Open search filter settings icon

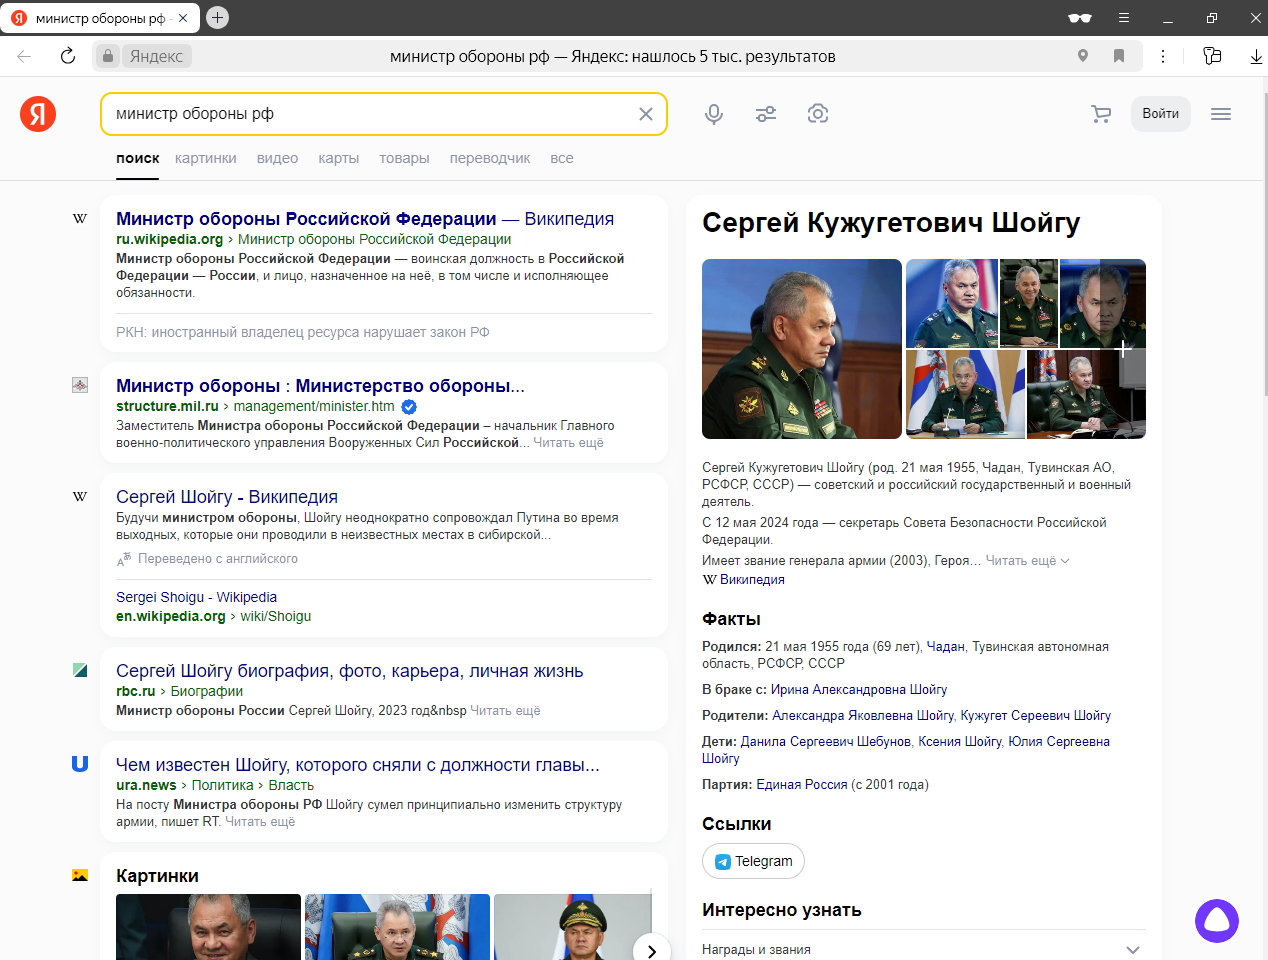pyautogui.click(x=766, y=114)
